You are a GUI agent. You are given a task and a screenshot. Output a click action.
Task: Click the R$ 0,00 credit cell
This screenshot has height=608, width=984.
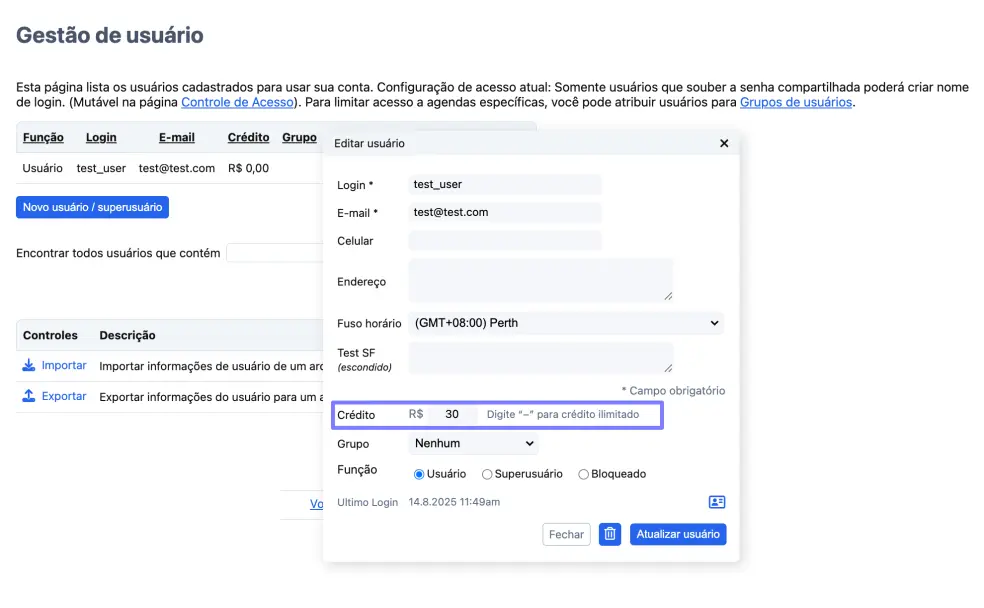tap(249, 168)
